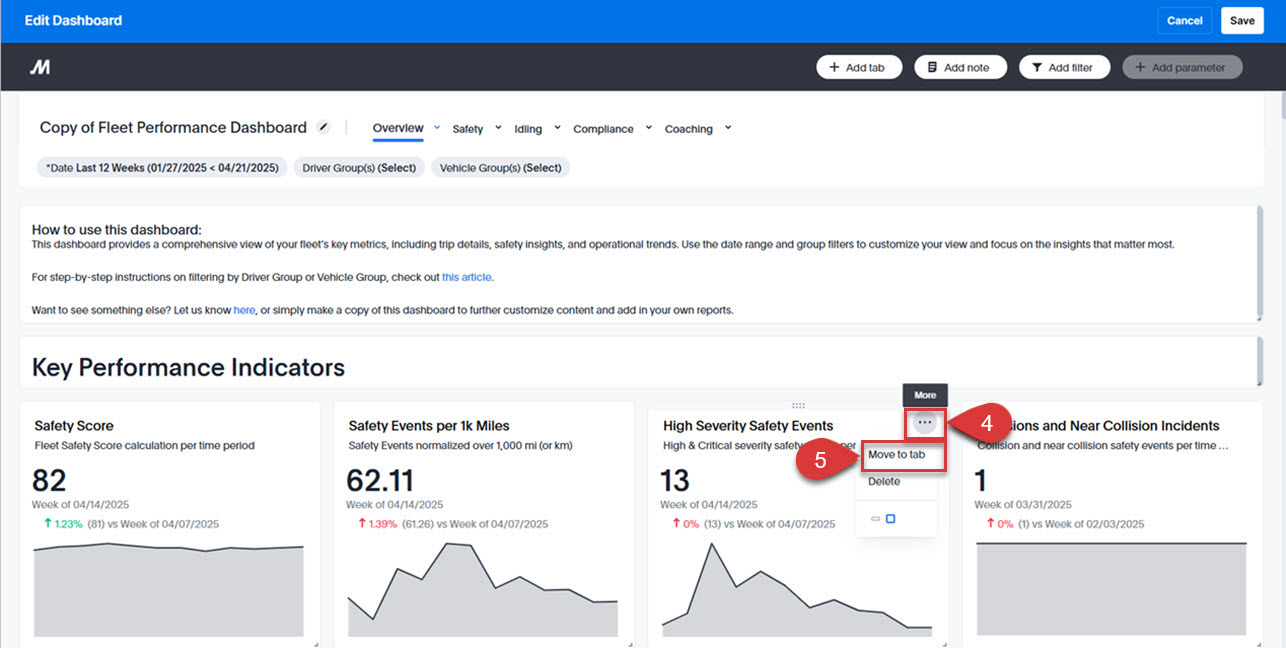Save the dashboard
1286x648 pixels.
pos(1242,21)
